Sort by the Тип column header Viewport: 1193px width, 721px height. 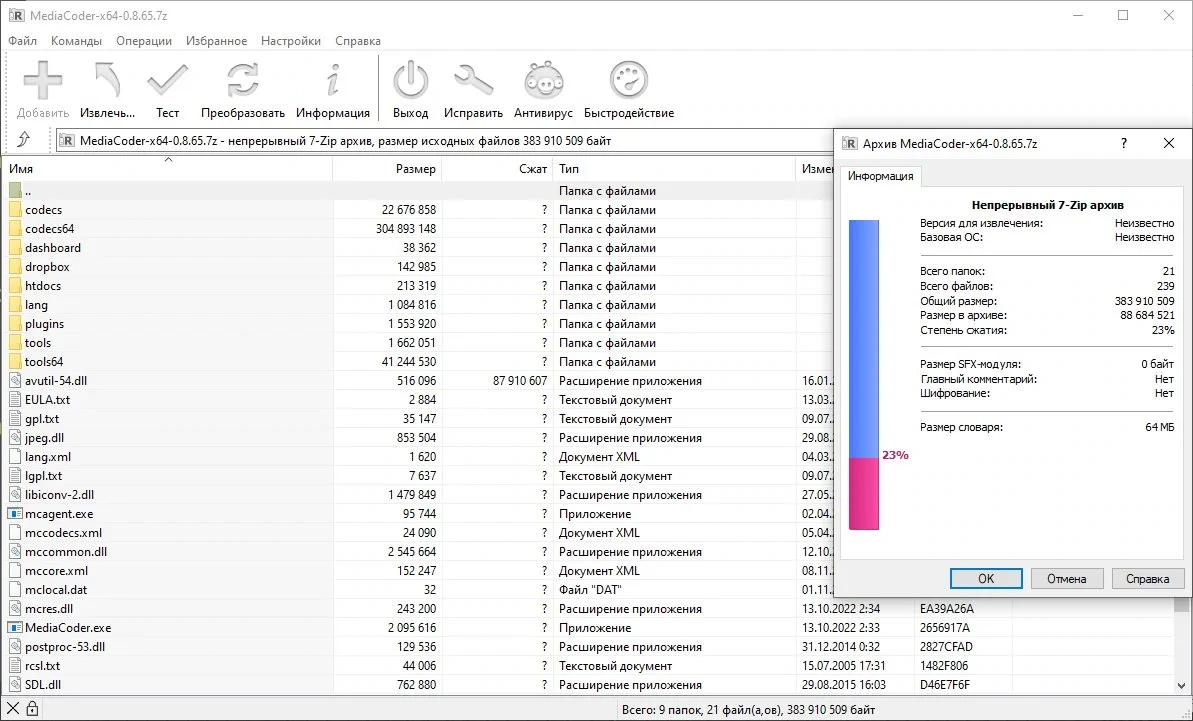(x=674, y=169)
